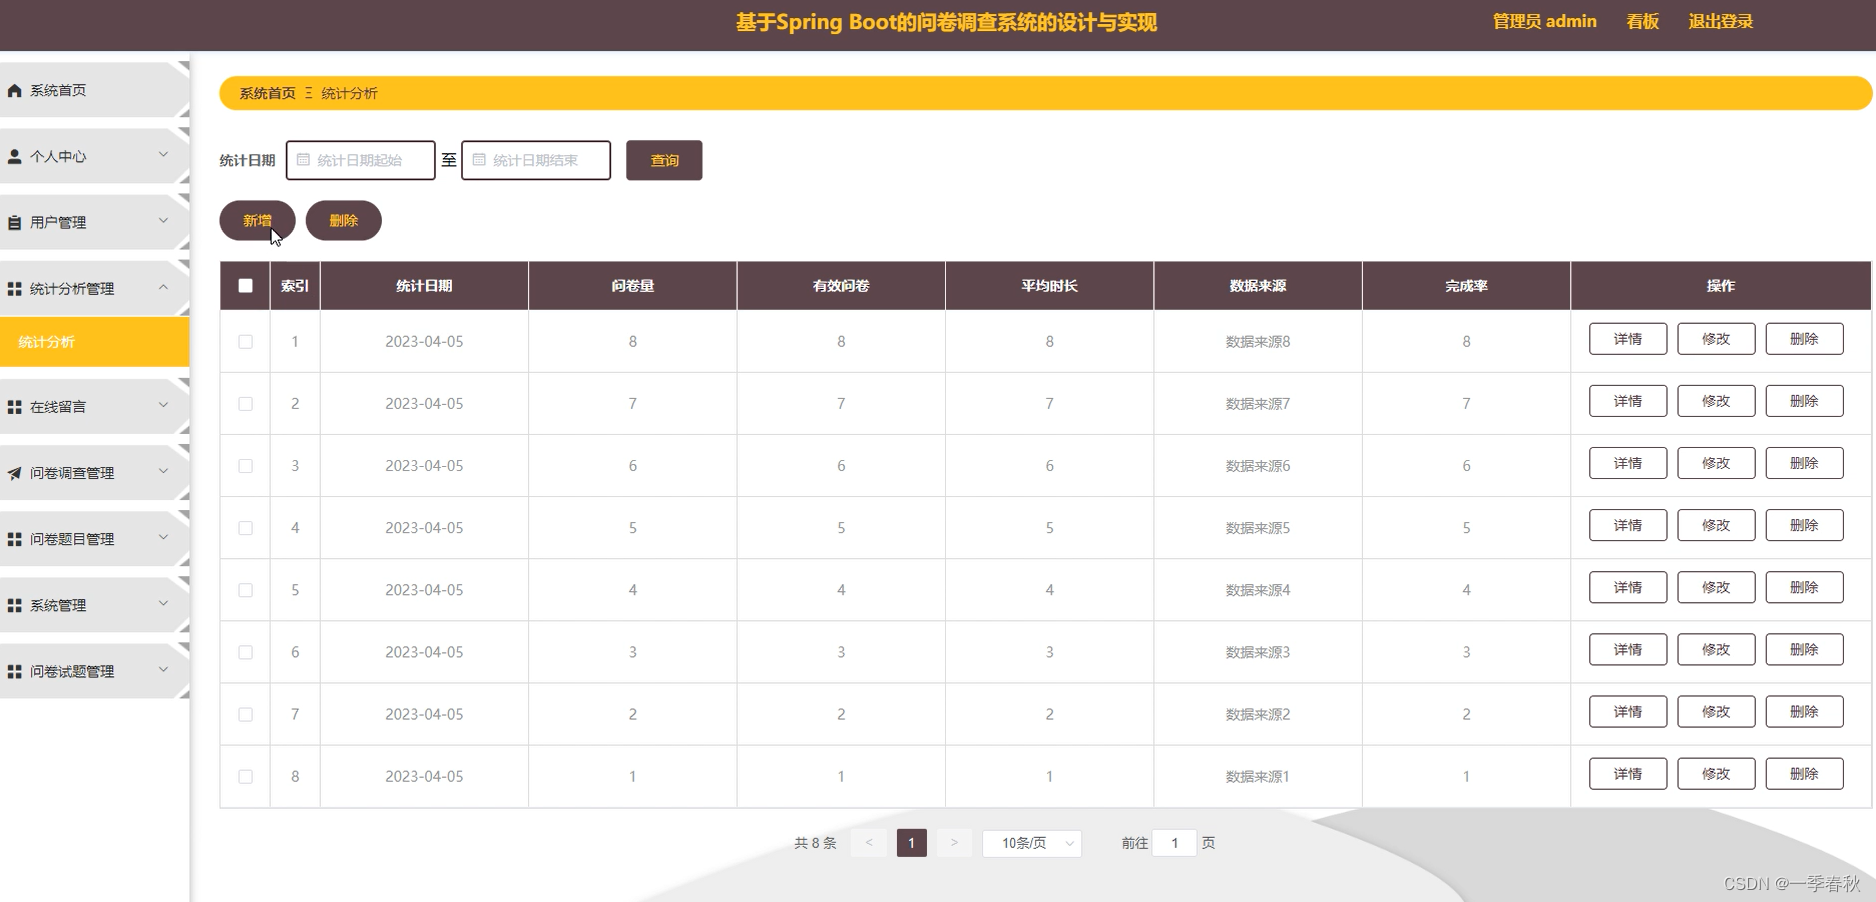Click the 数据来源5 cell
This screenshot has width=1876, height=902.
tap(1258, 528)
